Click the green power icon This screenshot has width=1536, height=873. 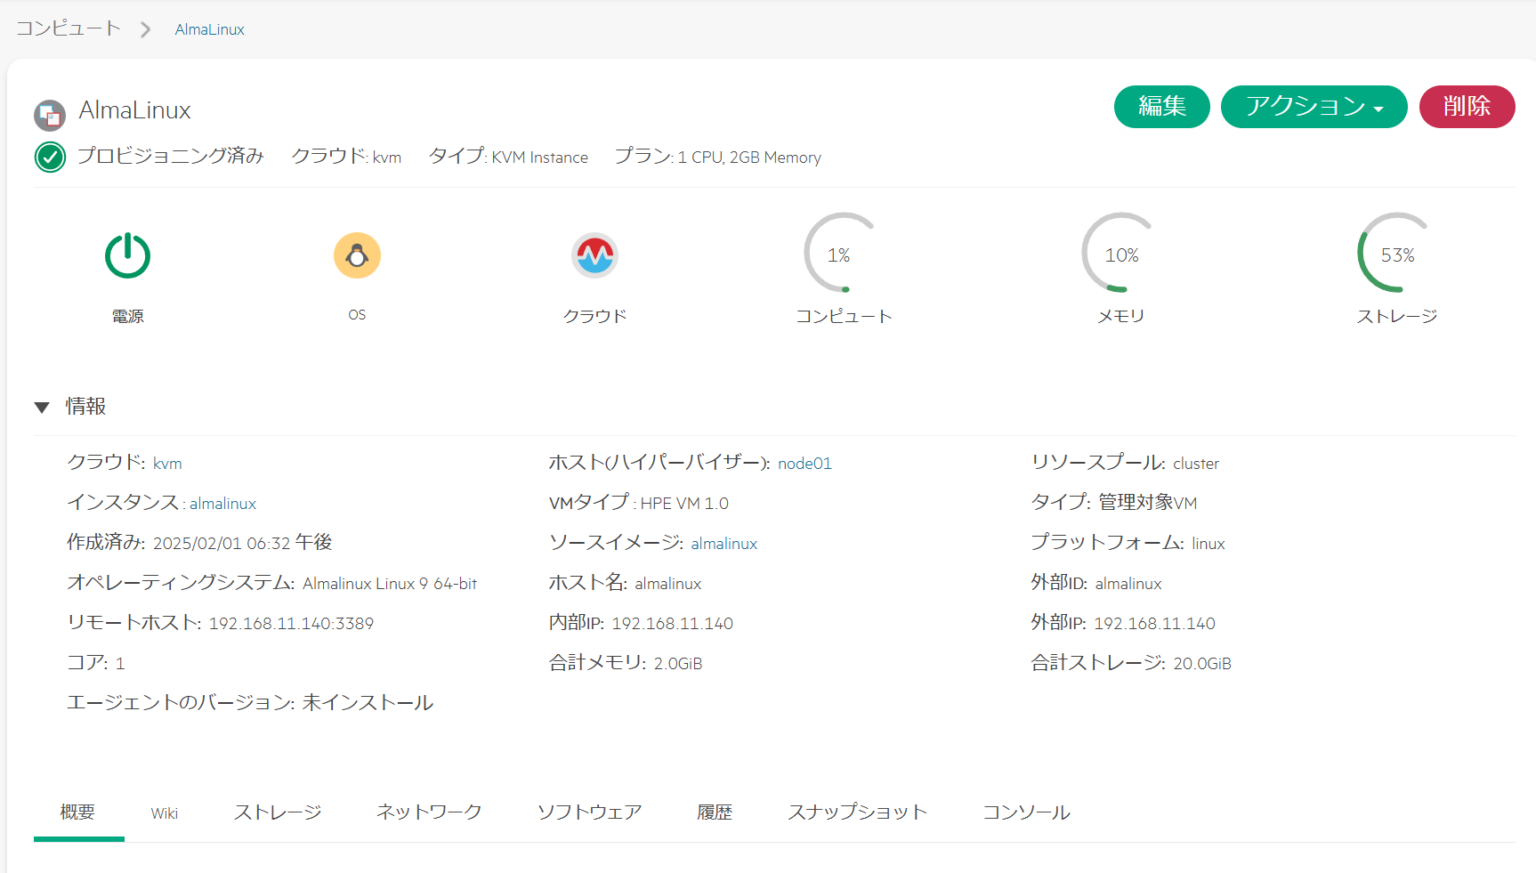128,256
